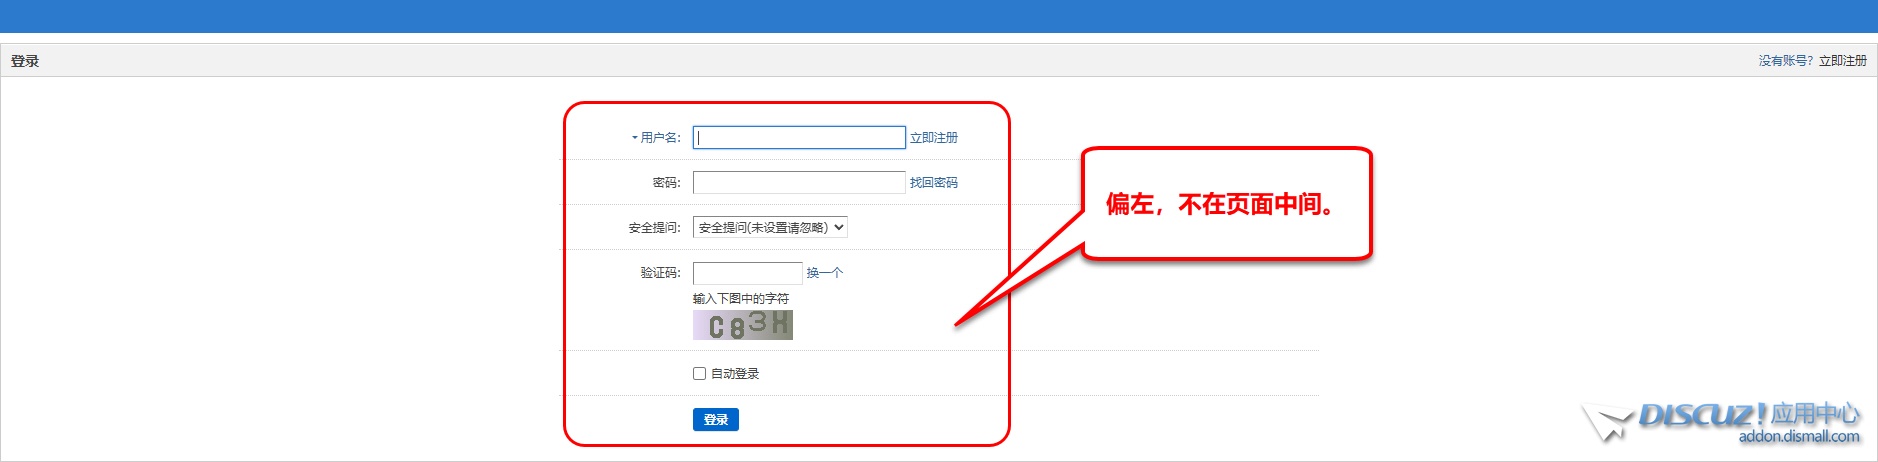The height and width of the screenshot is (462, 1878).
Task: Open the 用户名 login-type selector arrow
Action: [634, 138]
